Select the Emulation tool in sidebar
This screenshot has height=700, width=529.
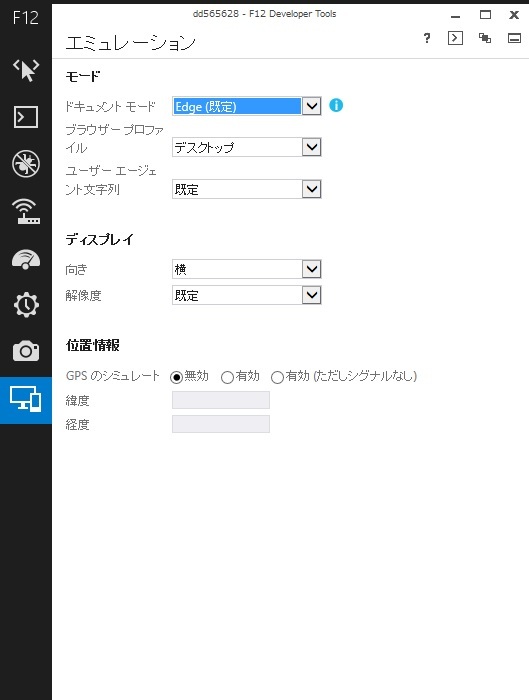click(x=25, y=400)
